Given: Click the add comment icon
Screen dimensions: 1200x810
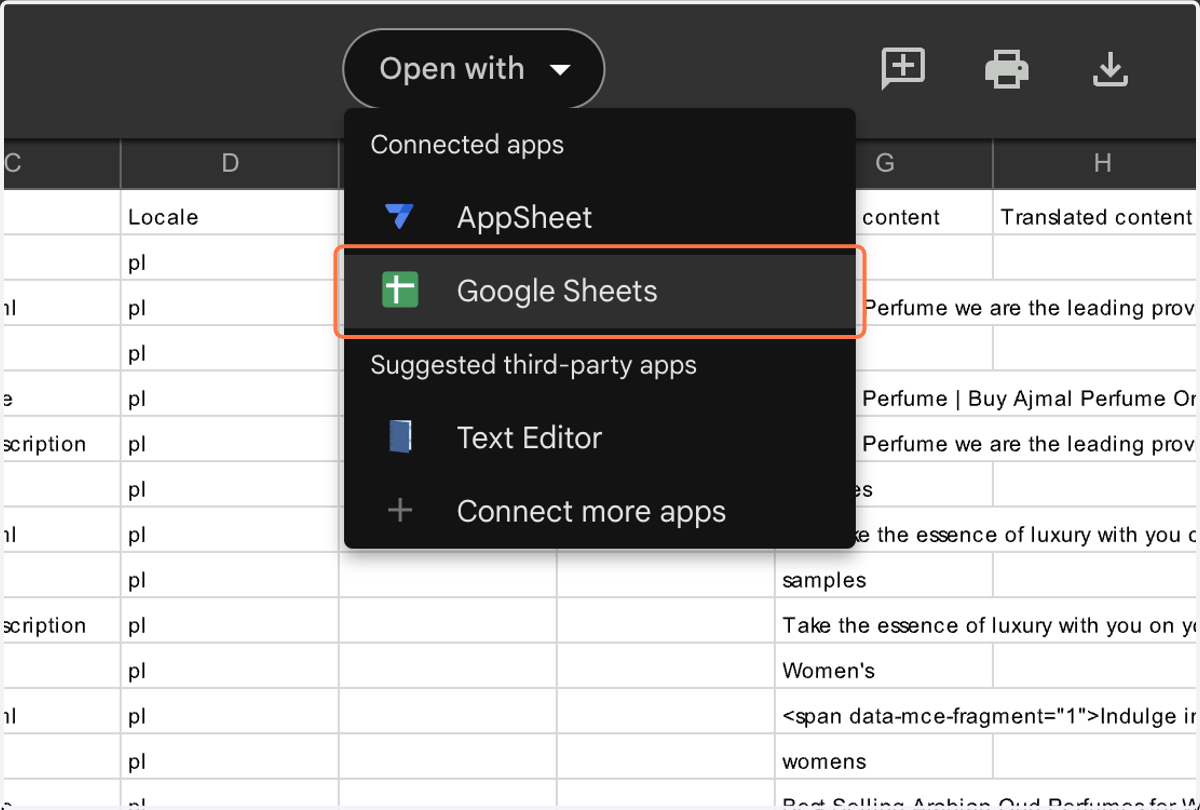Looking at the screenshot, I should tap(902, 69).
